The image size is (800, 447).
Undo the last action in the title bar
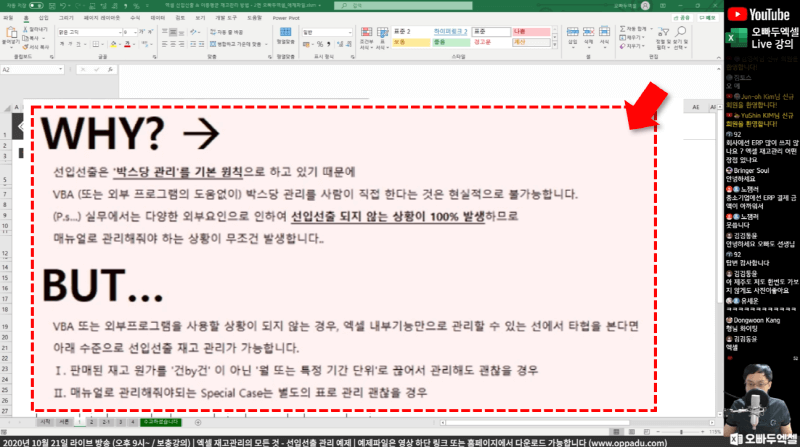(63, 6)
